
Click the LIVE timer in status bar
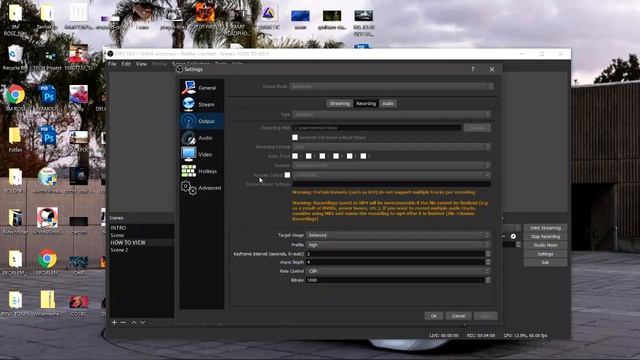pos(444,335)
